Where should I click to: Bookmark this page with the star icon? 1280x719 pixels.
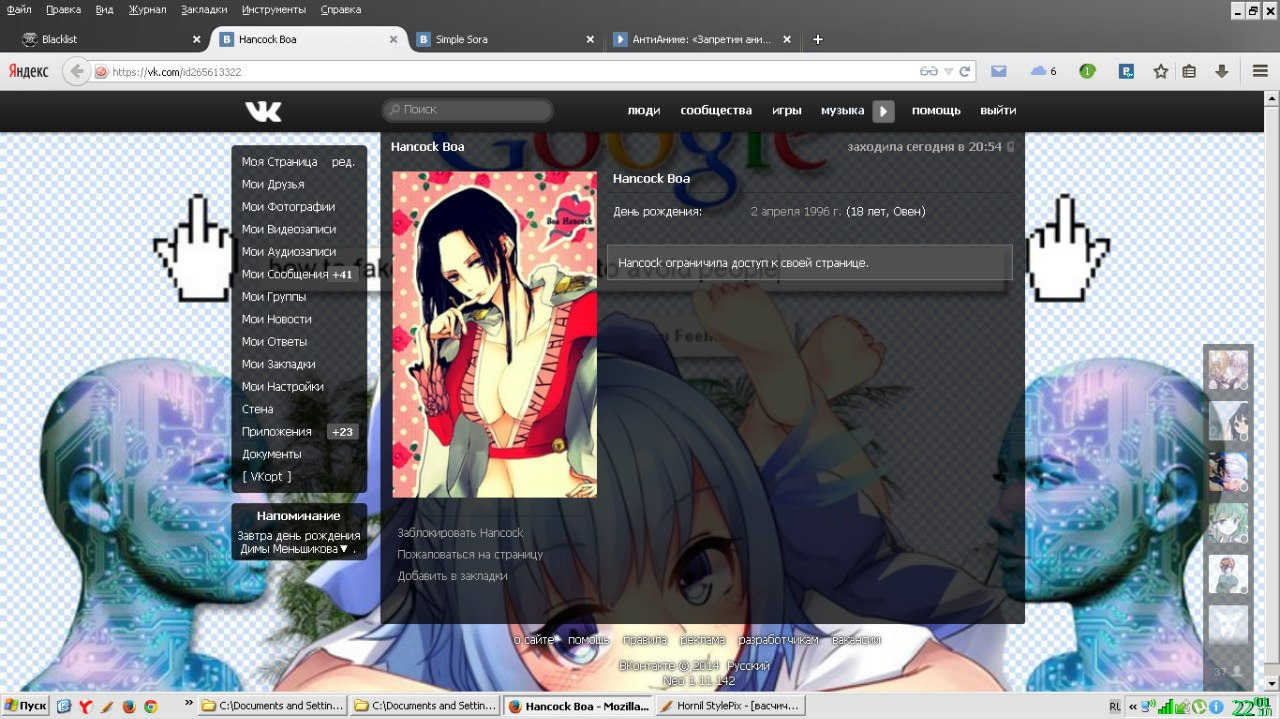point(1160,71)
